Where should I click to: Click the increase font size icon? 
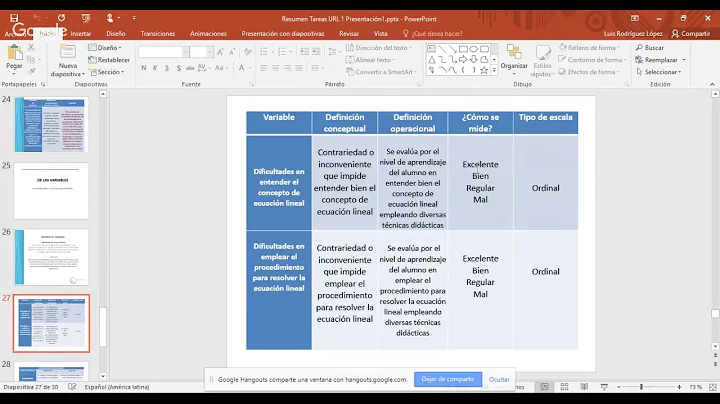[220, 52]
